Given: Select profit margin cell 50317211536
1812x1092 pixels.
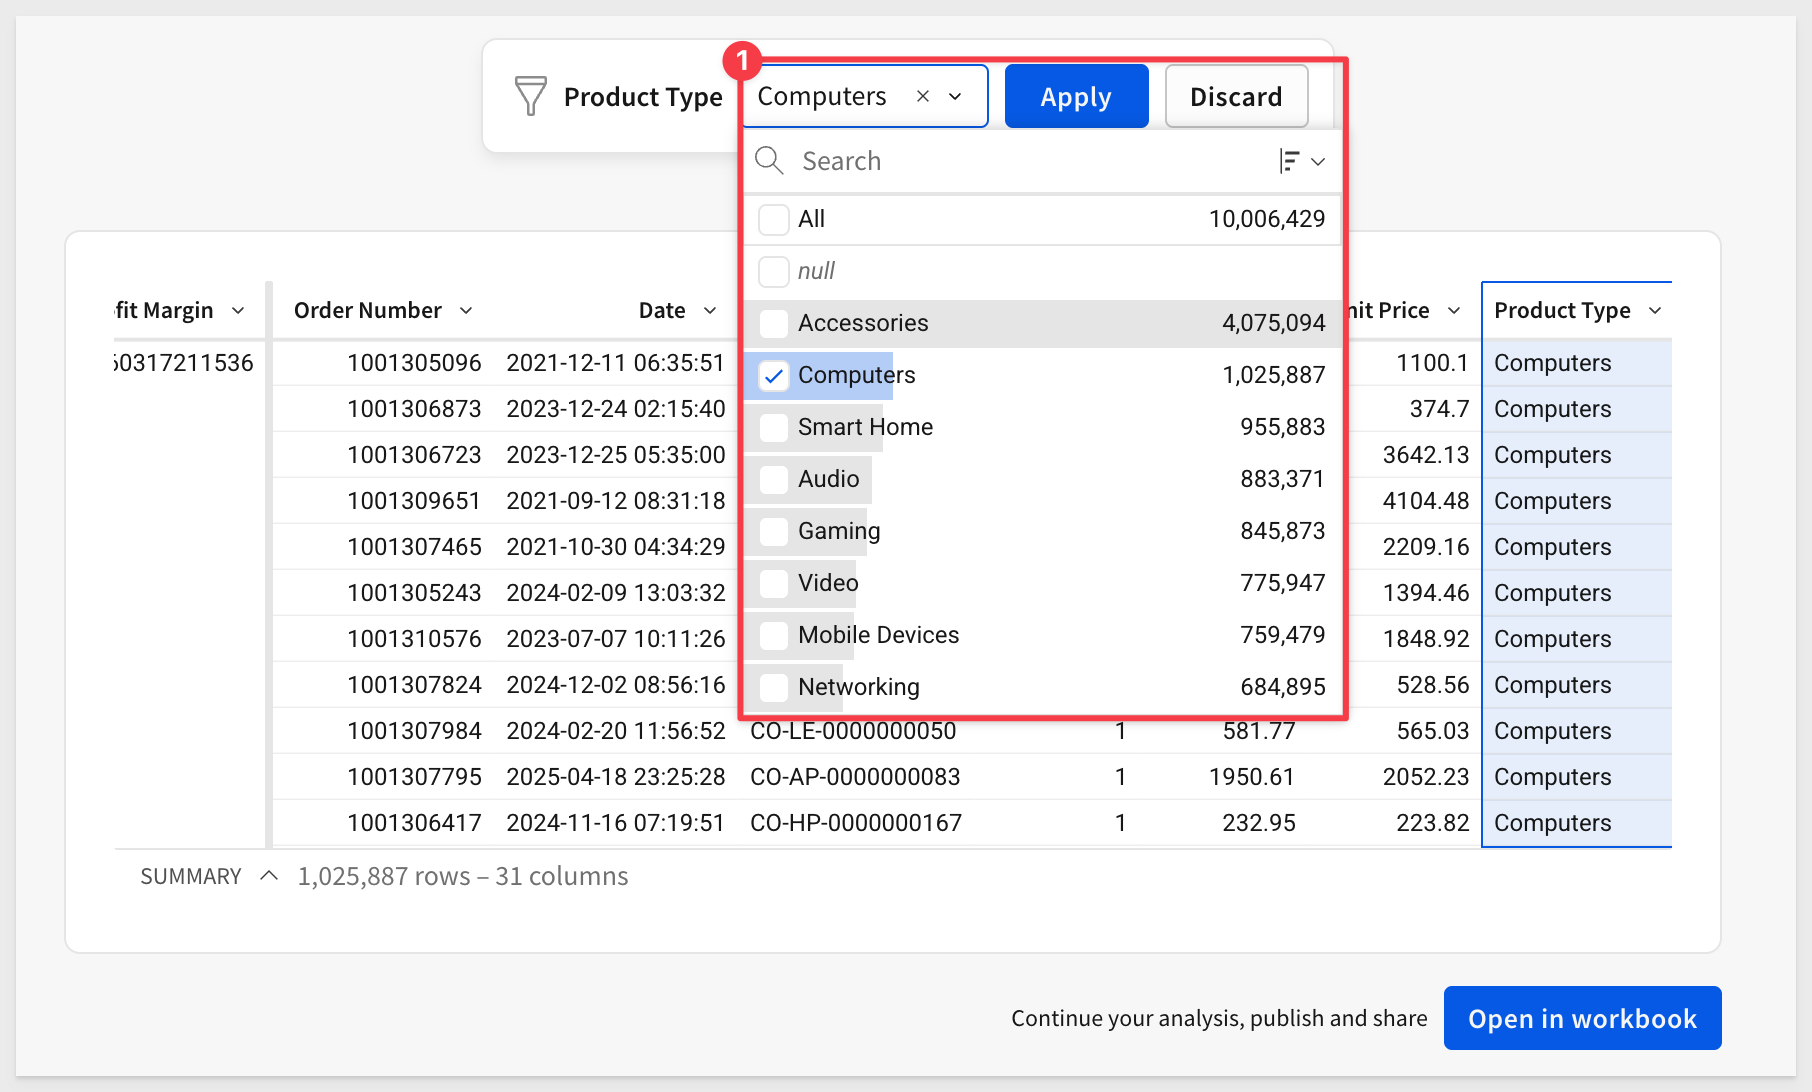Looking at the screenshot, I should (184, 363).
